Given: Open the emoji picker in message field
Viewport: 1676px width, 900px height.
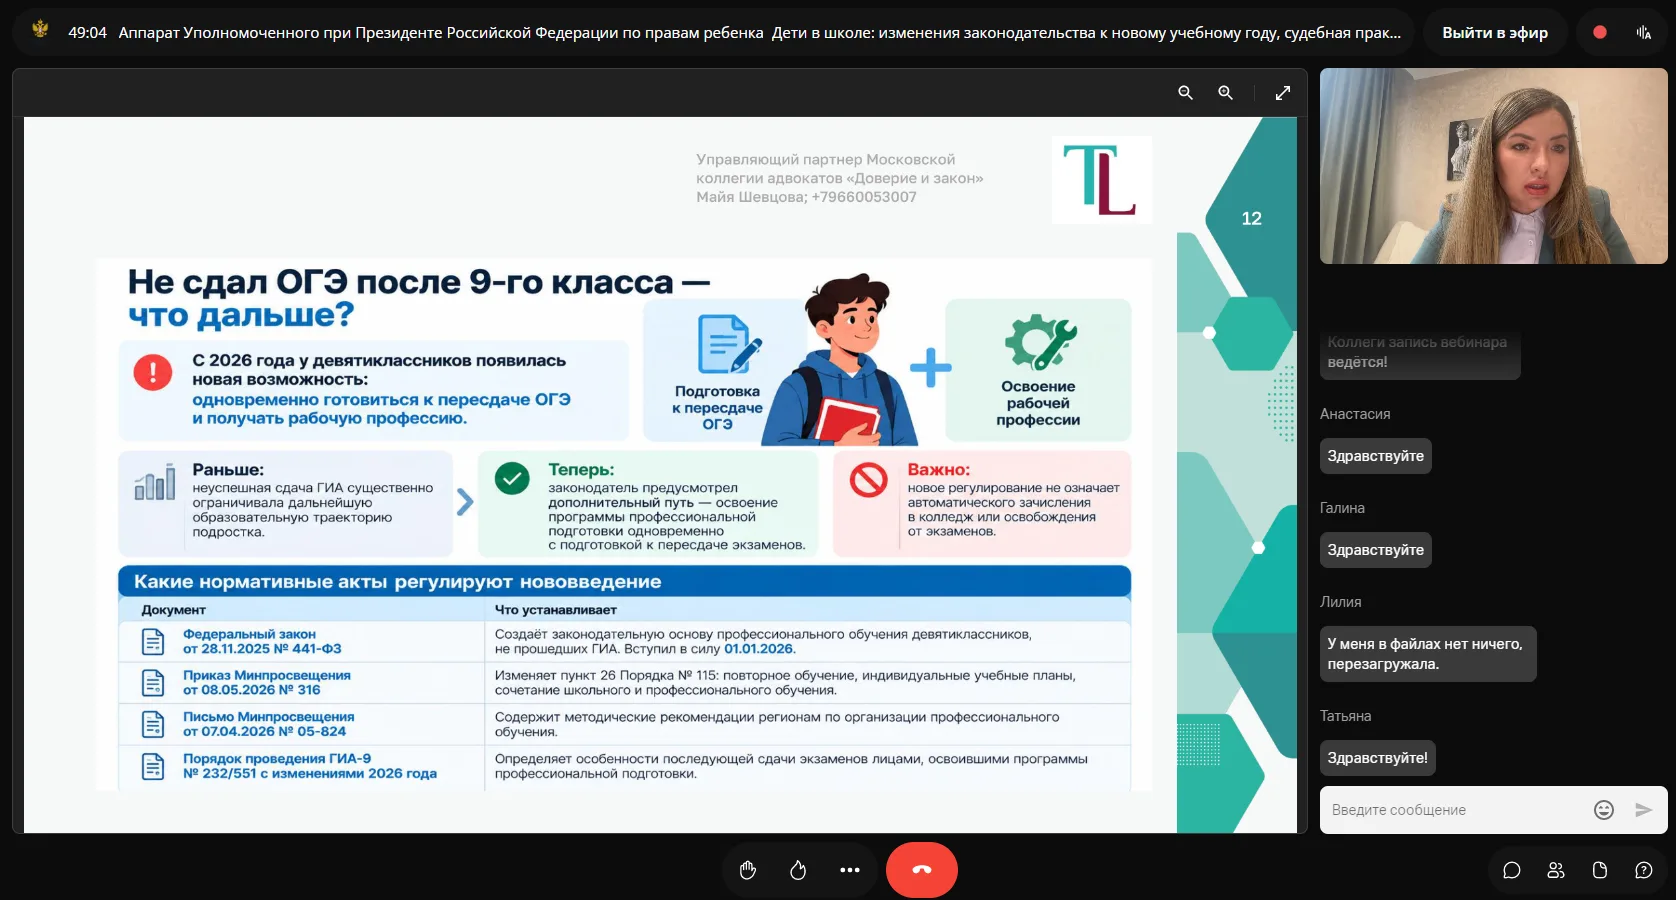Looking at the screenshot, I should 1604,810.
